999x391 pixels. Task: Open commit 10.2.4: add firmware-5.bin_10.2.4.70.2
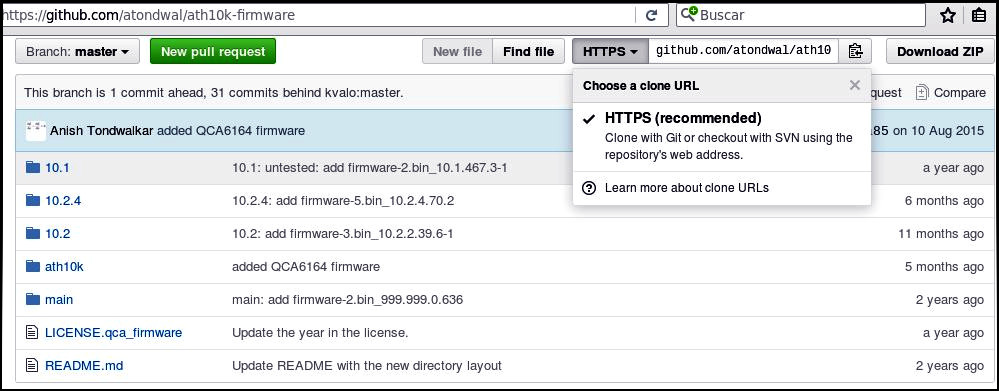[x=343, y=201]
